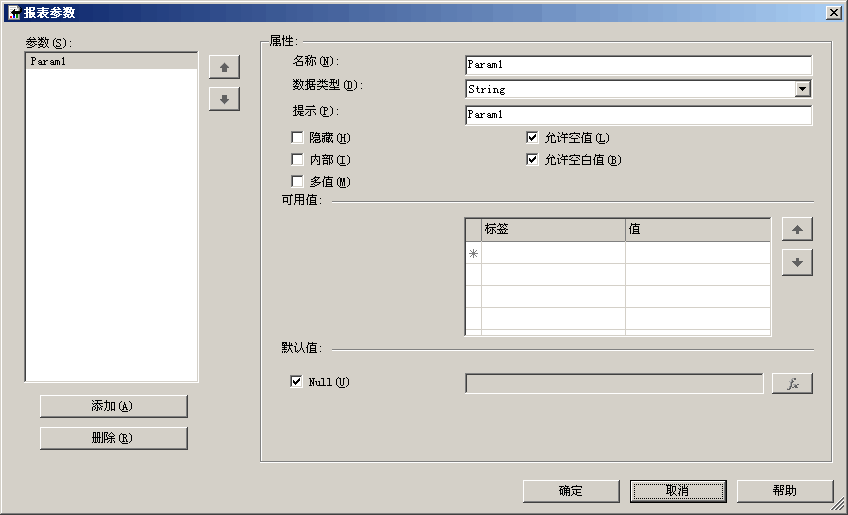Click the default value text field
The height and width of the screenshot is (515, 848).
coord(614,384)
